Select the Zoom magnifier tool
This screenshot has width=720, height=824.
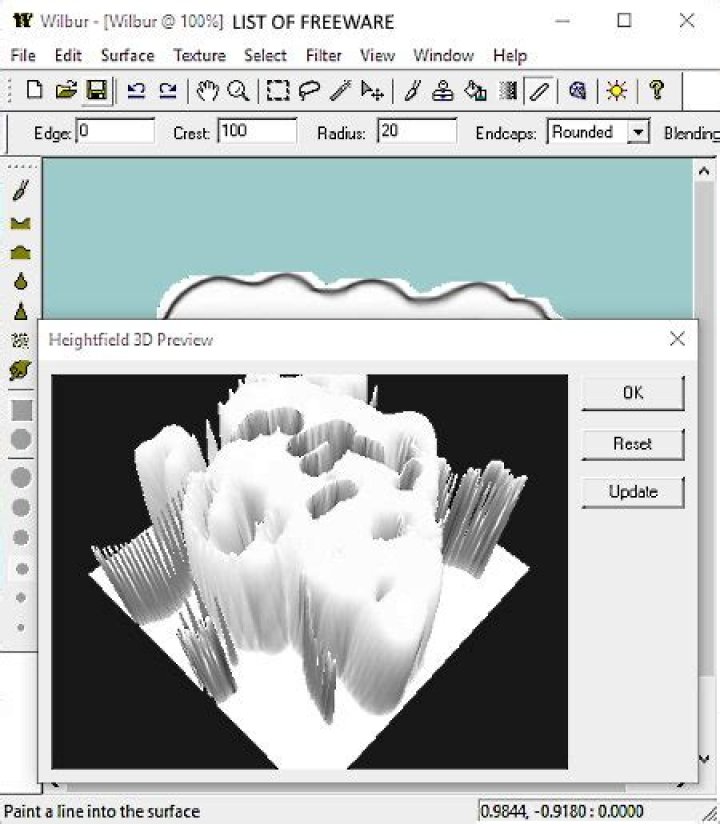click(x=238, y=91)
